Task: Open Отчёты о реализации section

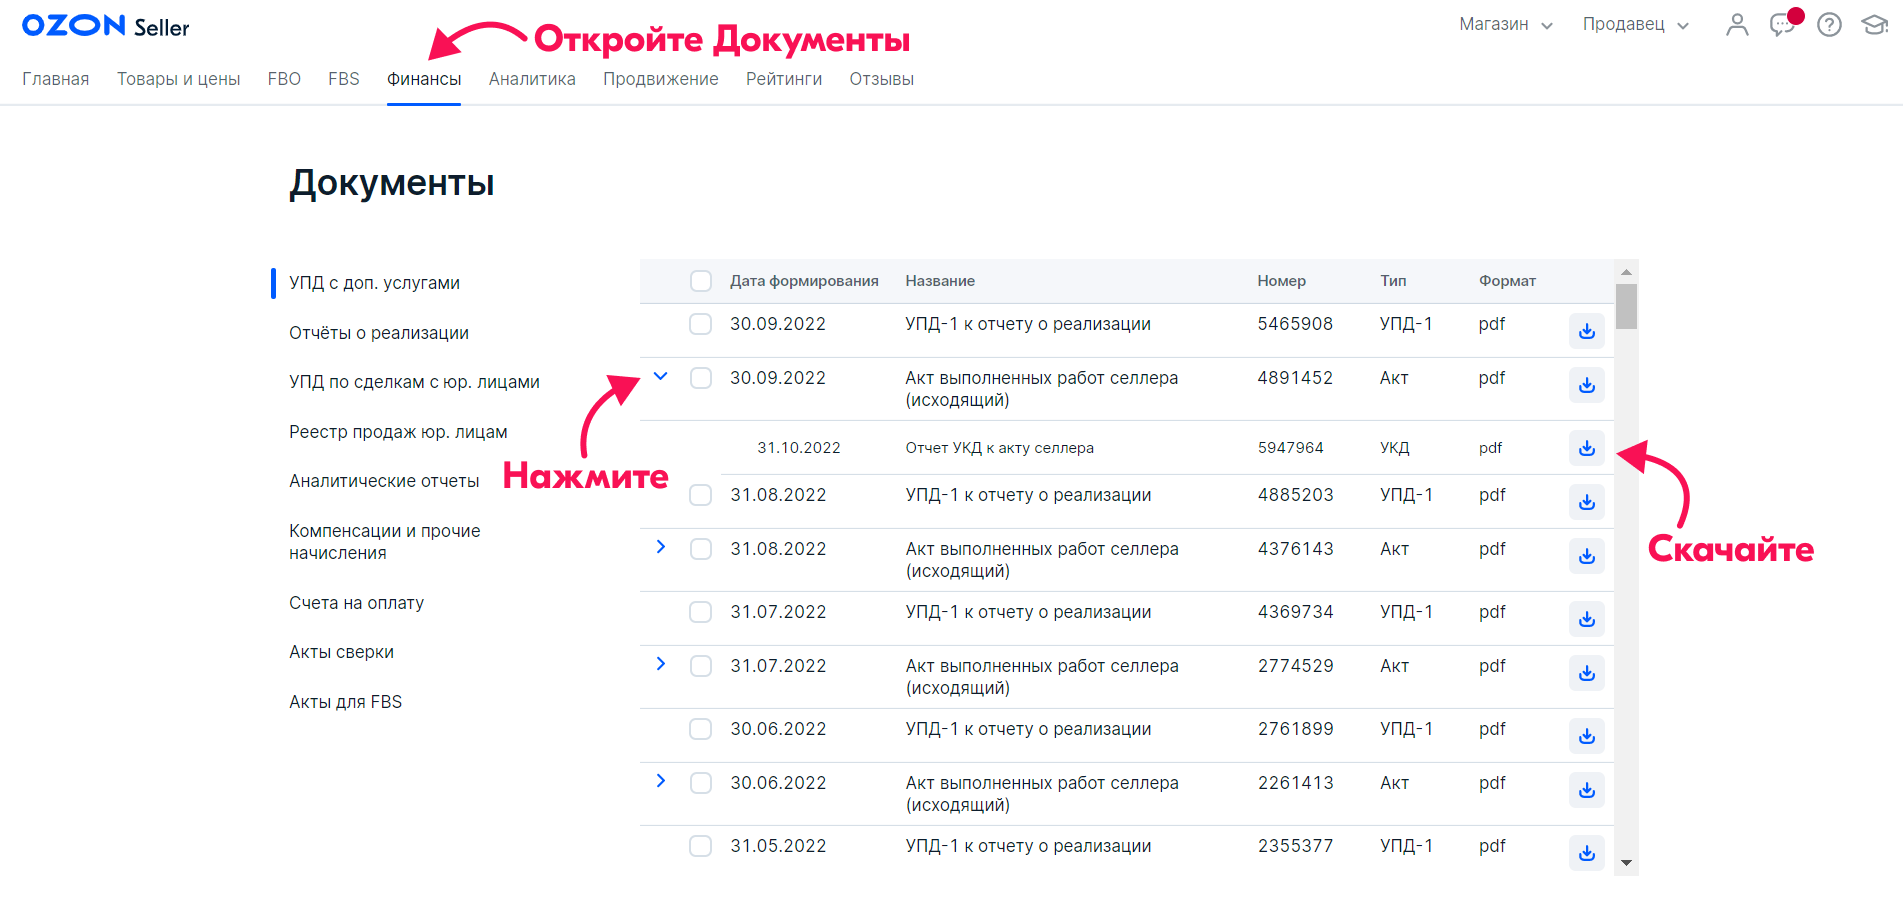Action: (x=379, y=333)
